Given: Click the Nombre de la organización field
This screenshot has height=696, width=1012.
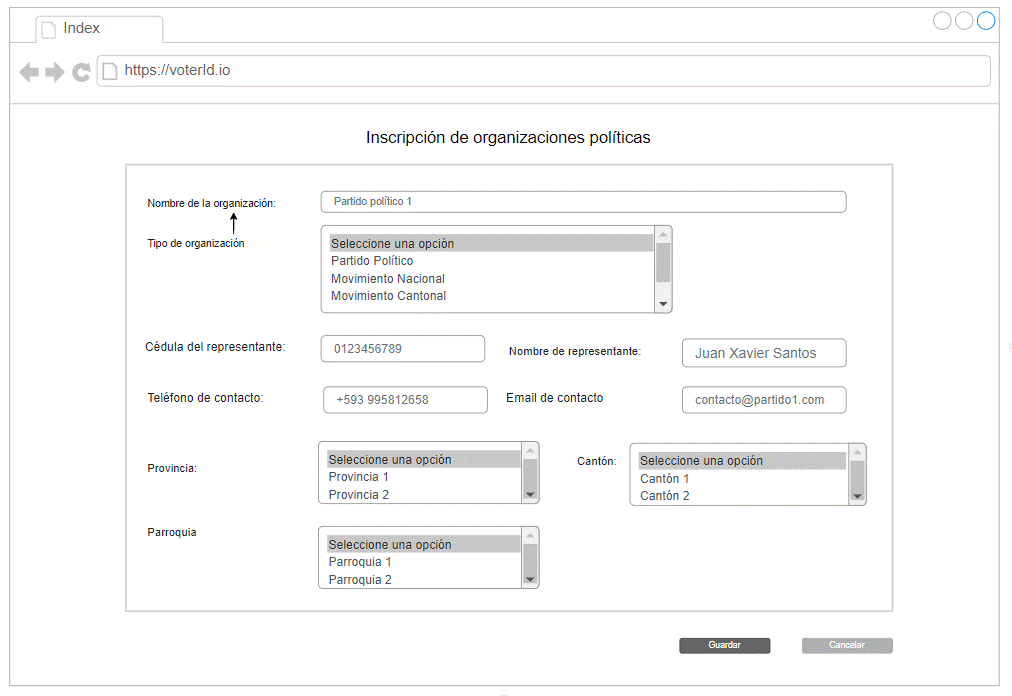Looking at the screenshot, I should pyautogui.click(x=583, y=201).
